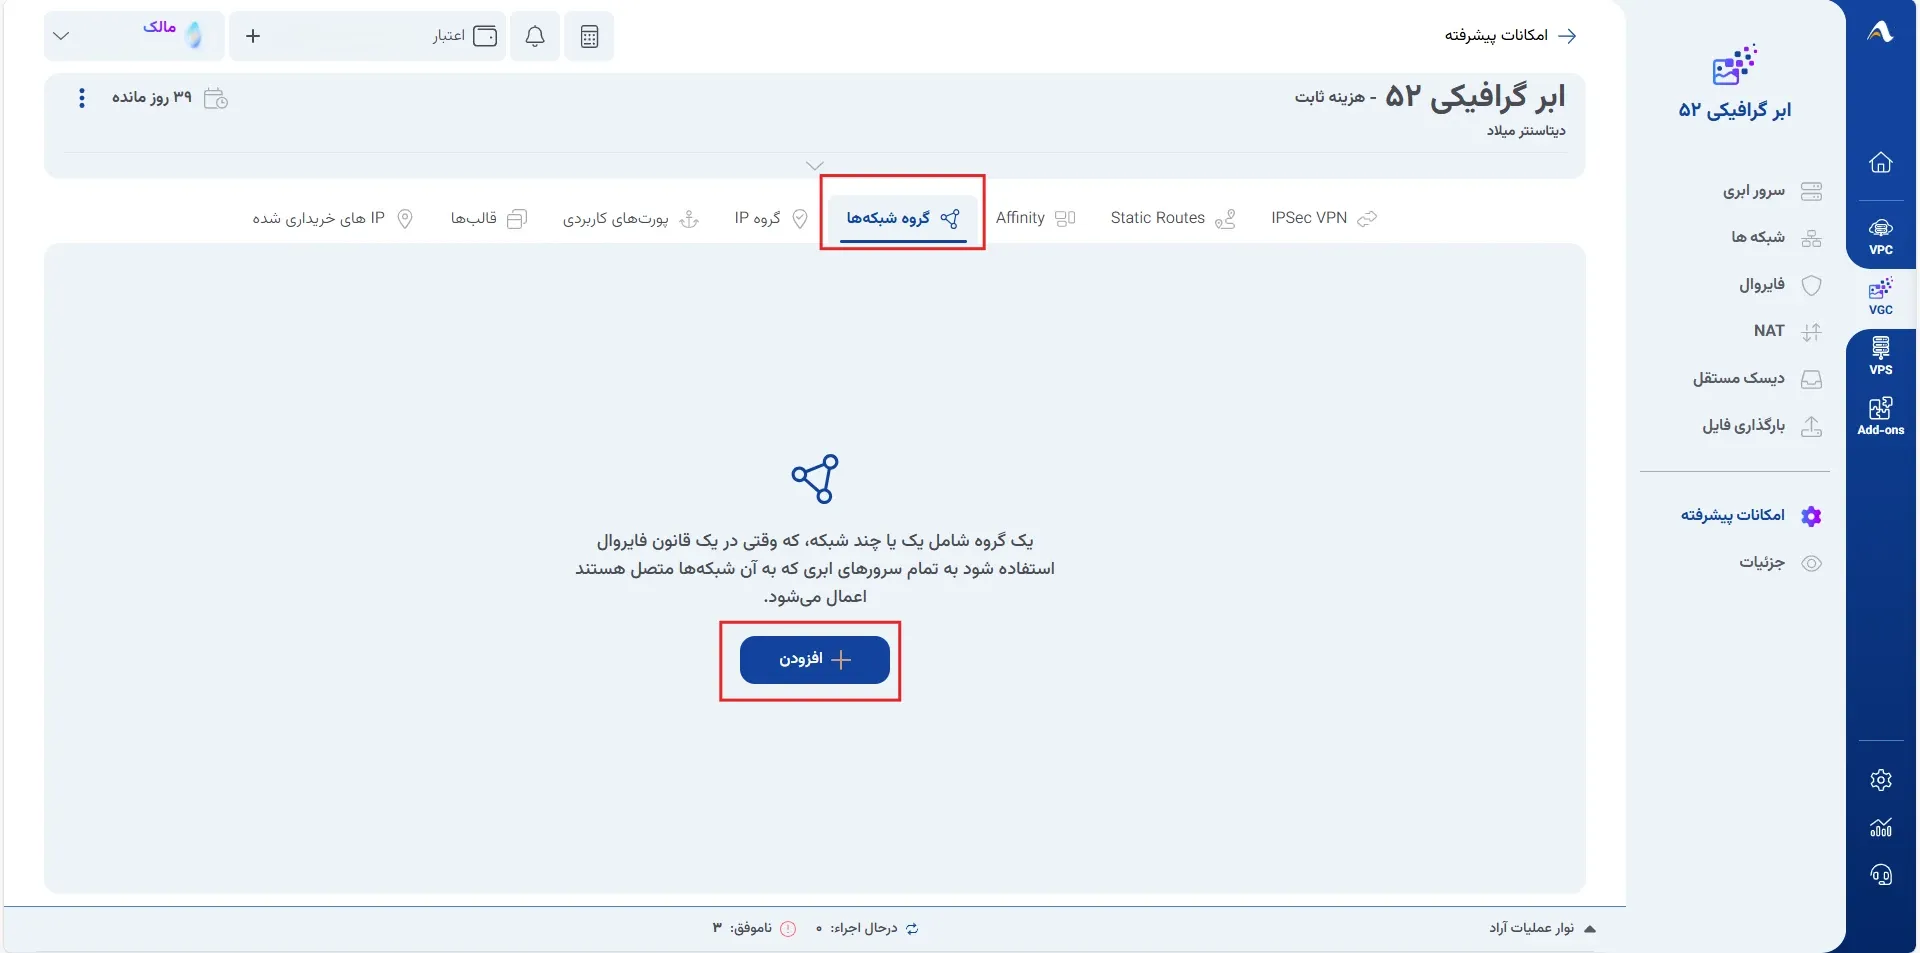This screenshot has width=1920, height=953.
Task: Switch to the Static Routes tab
Action: (x=1173, y=218)
